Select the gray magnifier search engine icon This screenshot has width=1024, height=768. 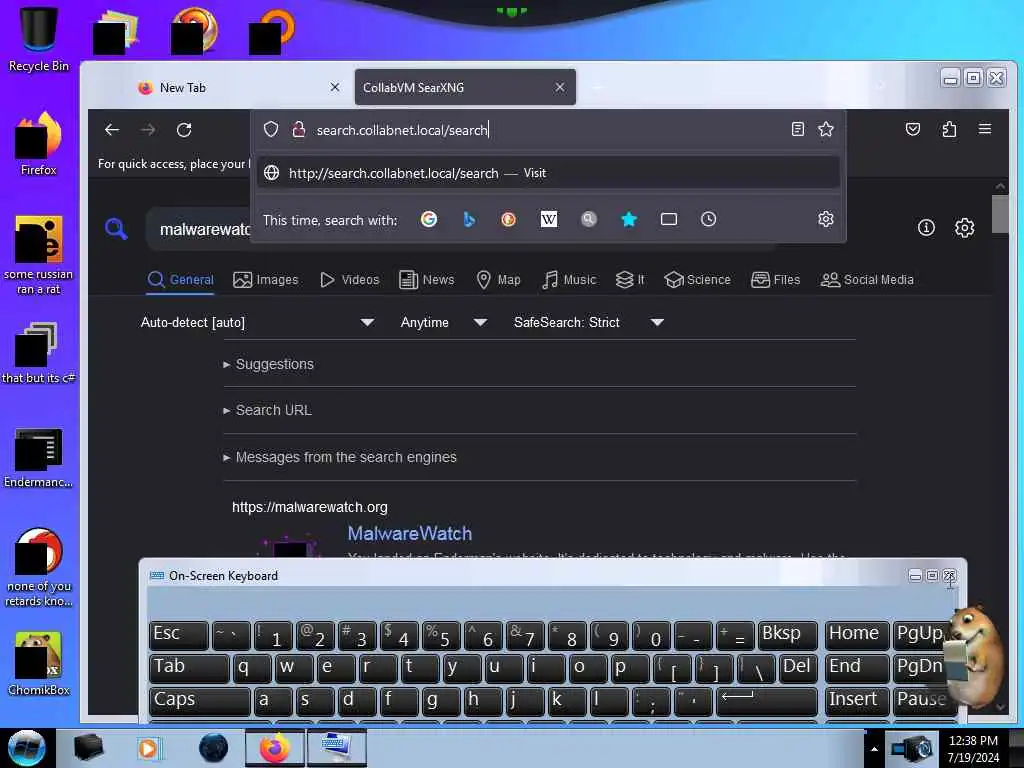click(x=588, y=219)
